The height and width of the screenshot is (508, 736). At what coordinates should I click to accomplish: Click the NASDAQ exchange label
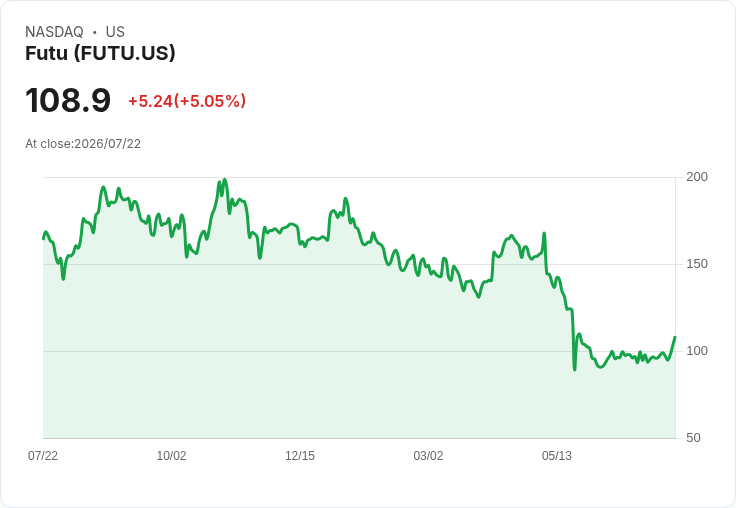point(54,32)
